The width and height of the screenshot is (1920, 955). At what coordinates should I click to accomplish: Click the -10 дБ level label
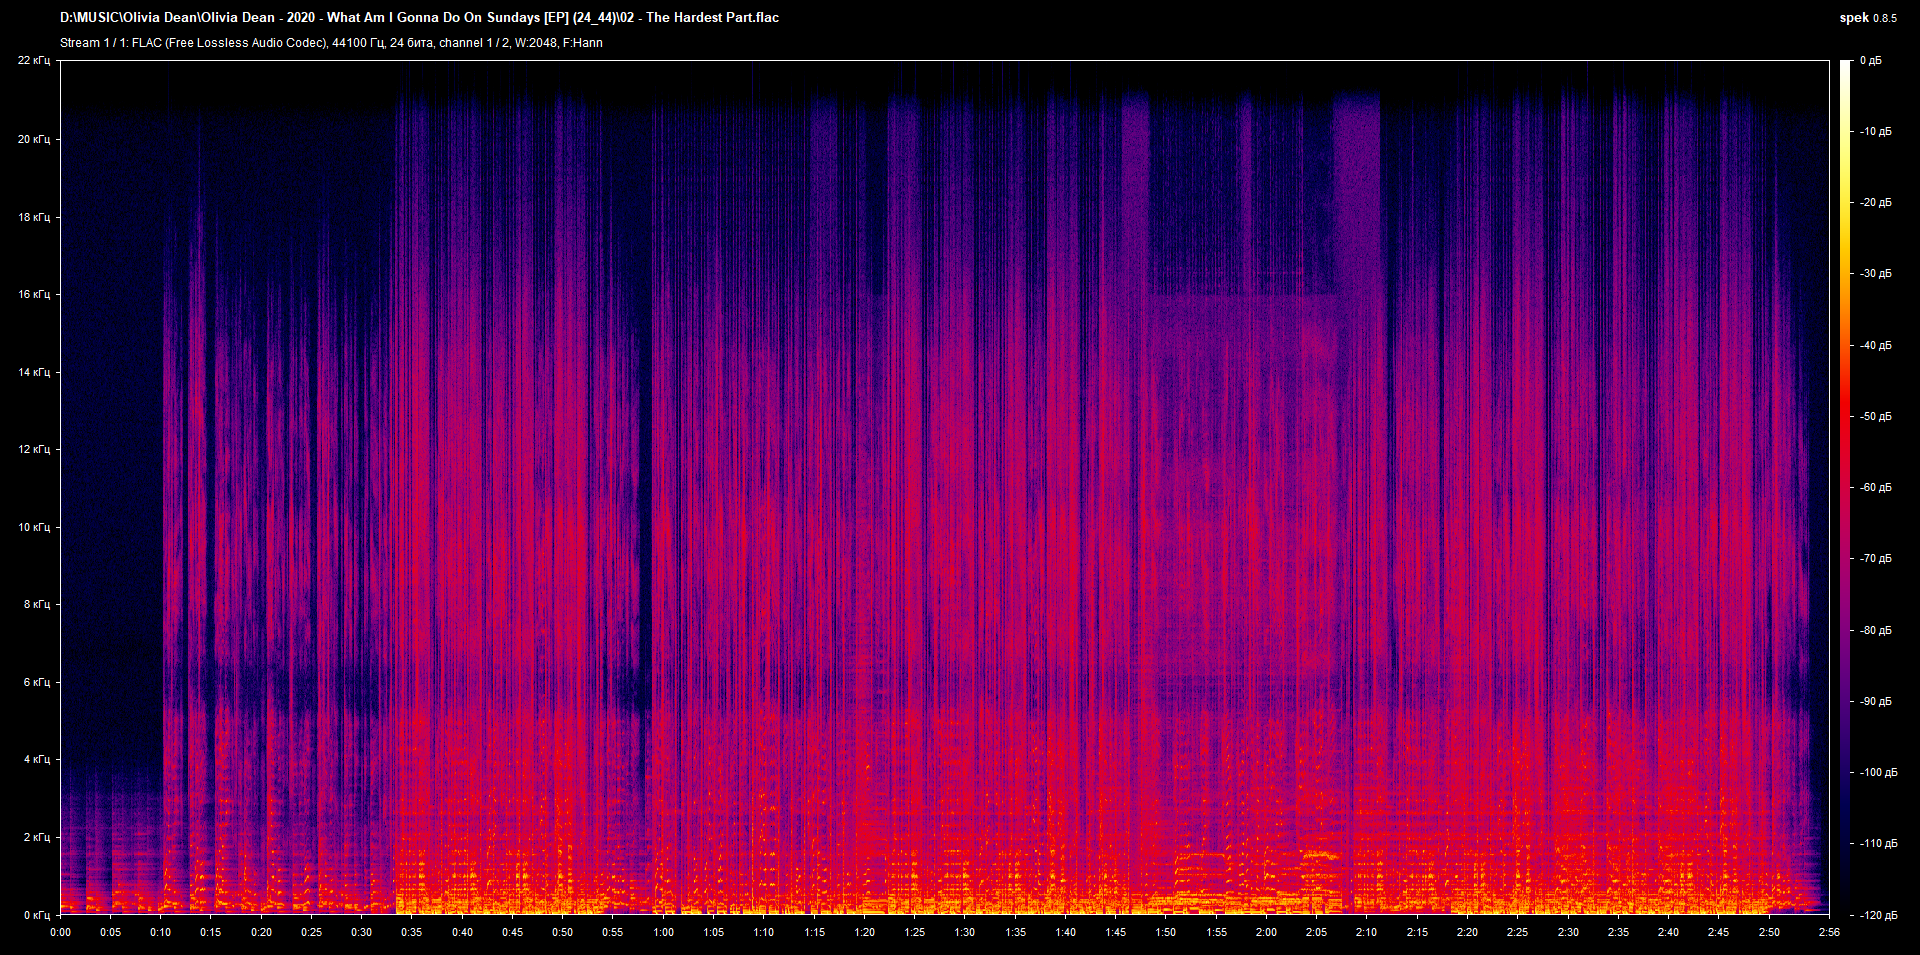(1875, 132)
